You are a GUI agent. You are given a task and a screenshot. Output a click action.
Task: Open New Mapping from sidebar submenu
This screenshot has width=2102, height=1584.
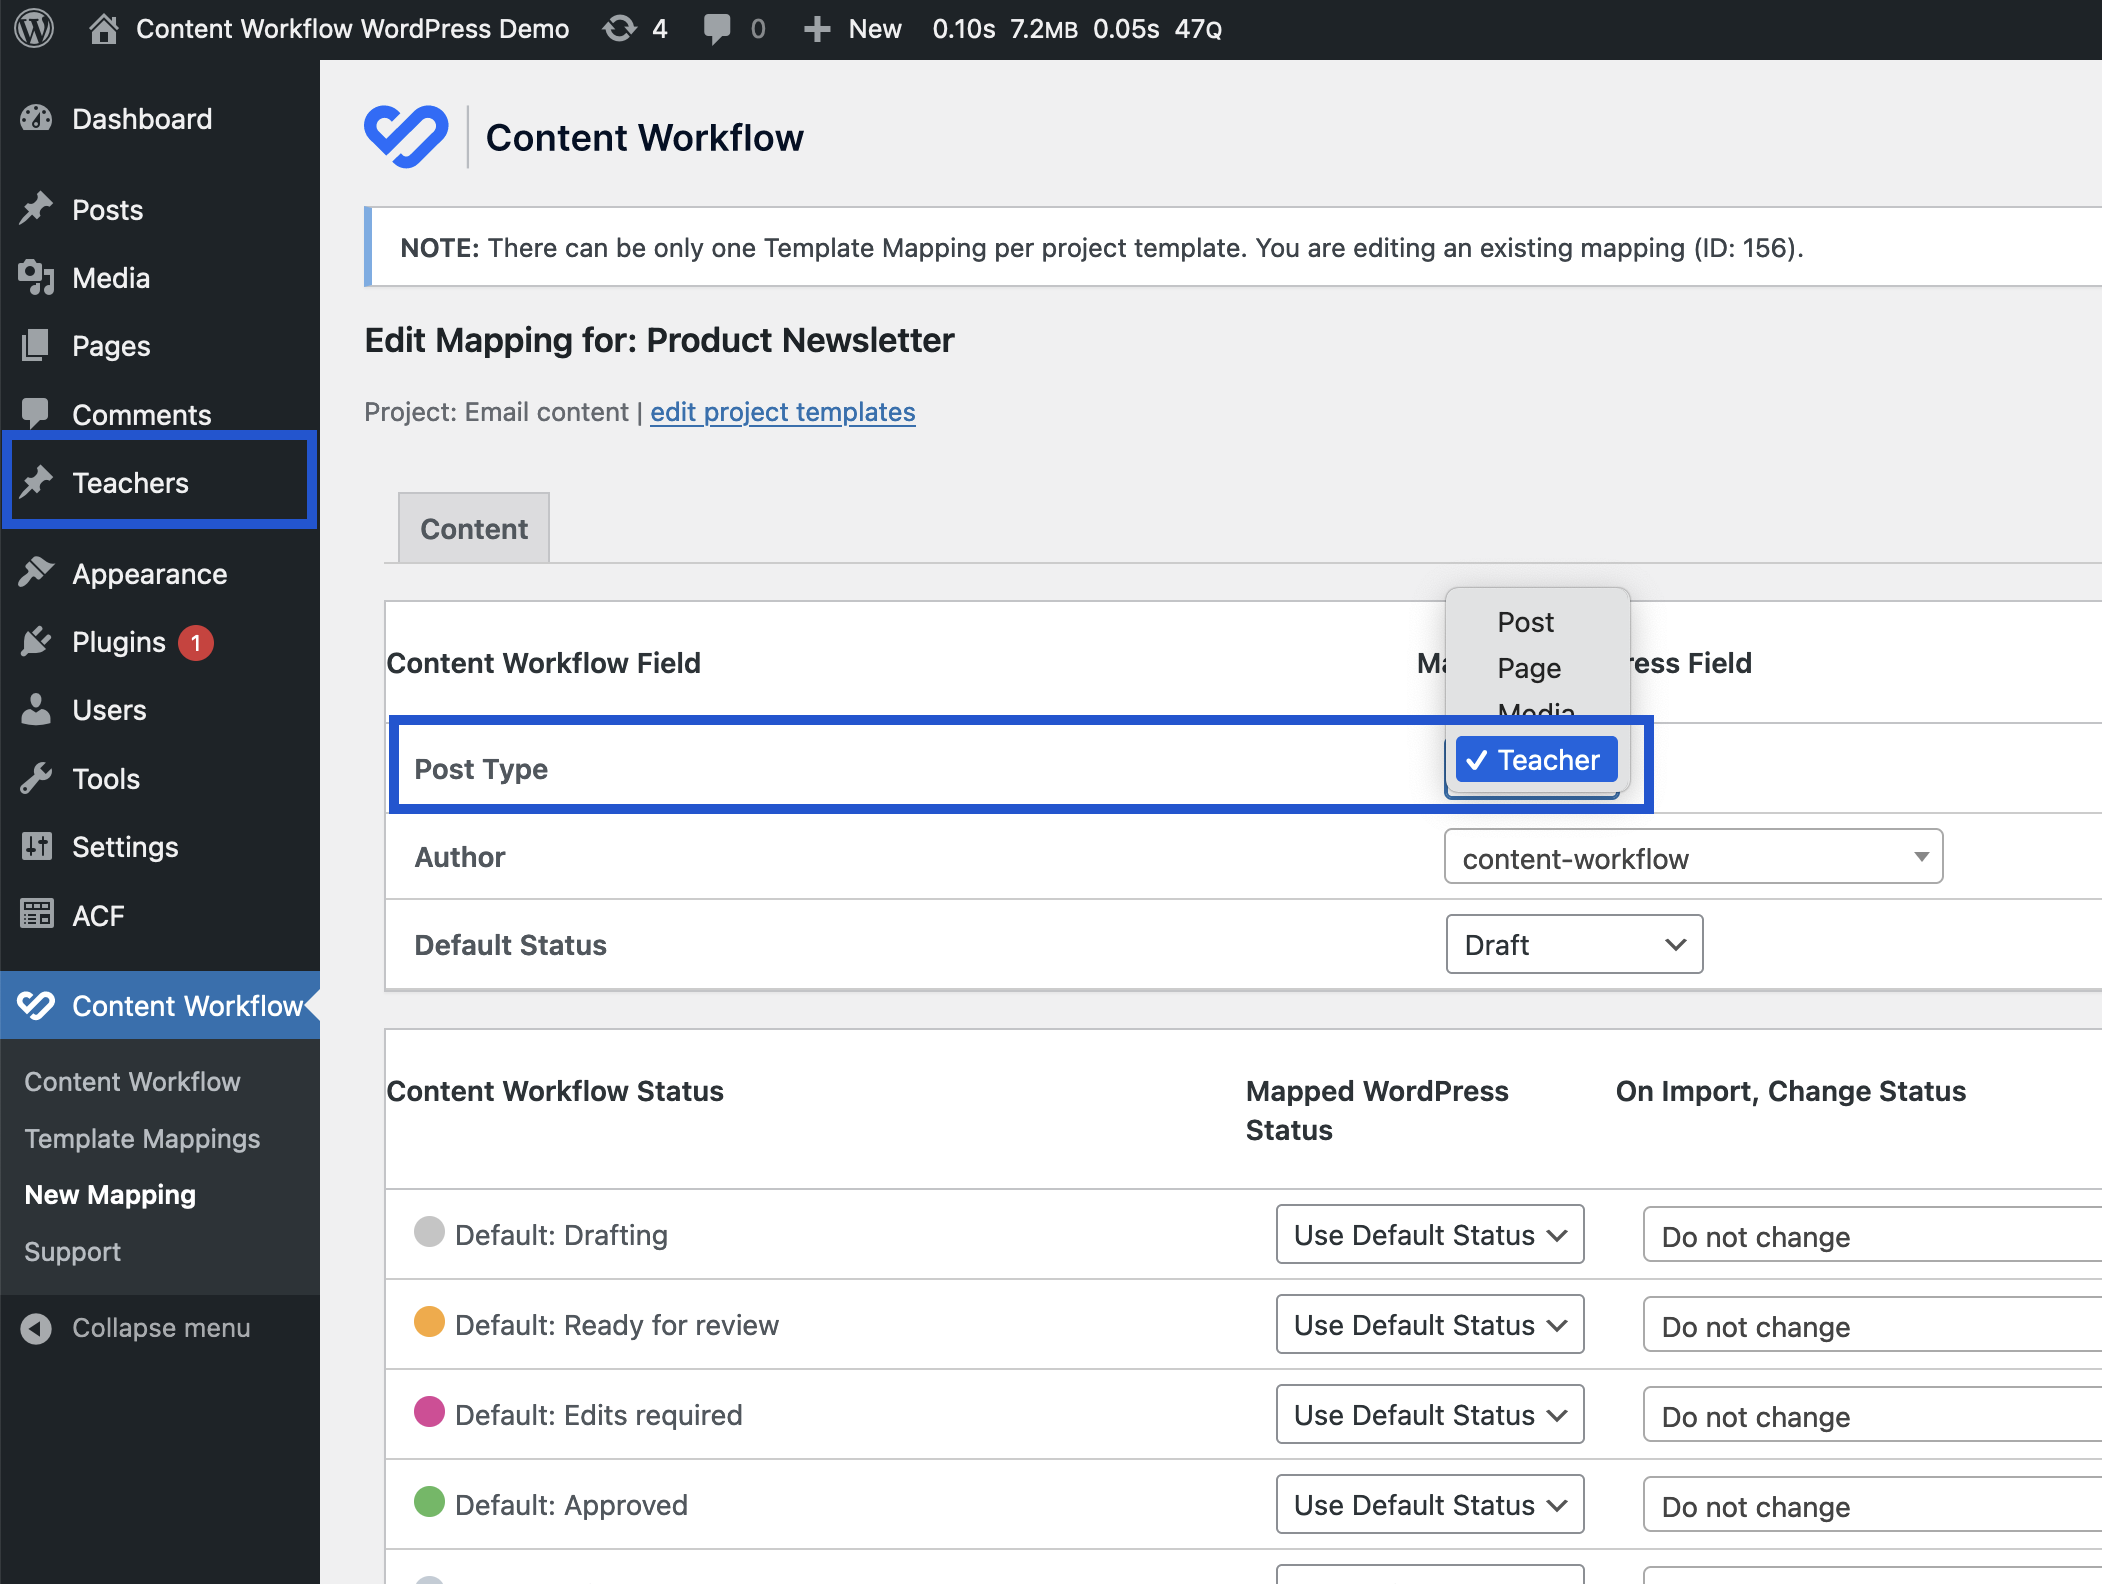click(110, 1194)
